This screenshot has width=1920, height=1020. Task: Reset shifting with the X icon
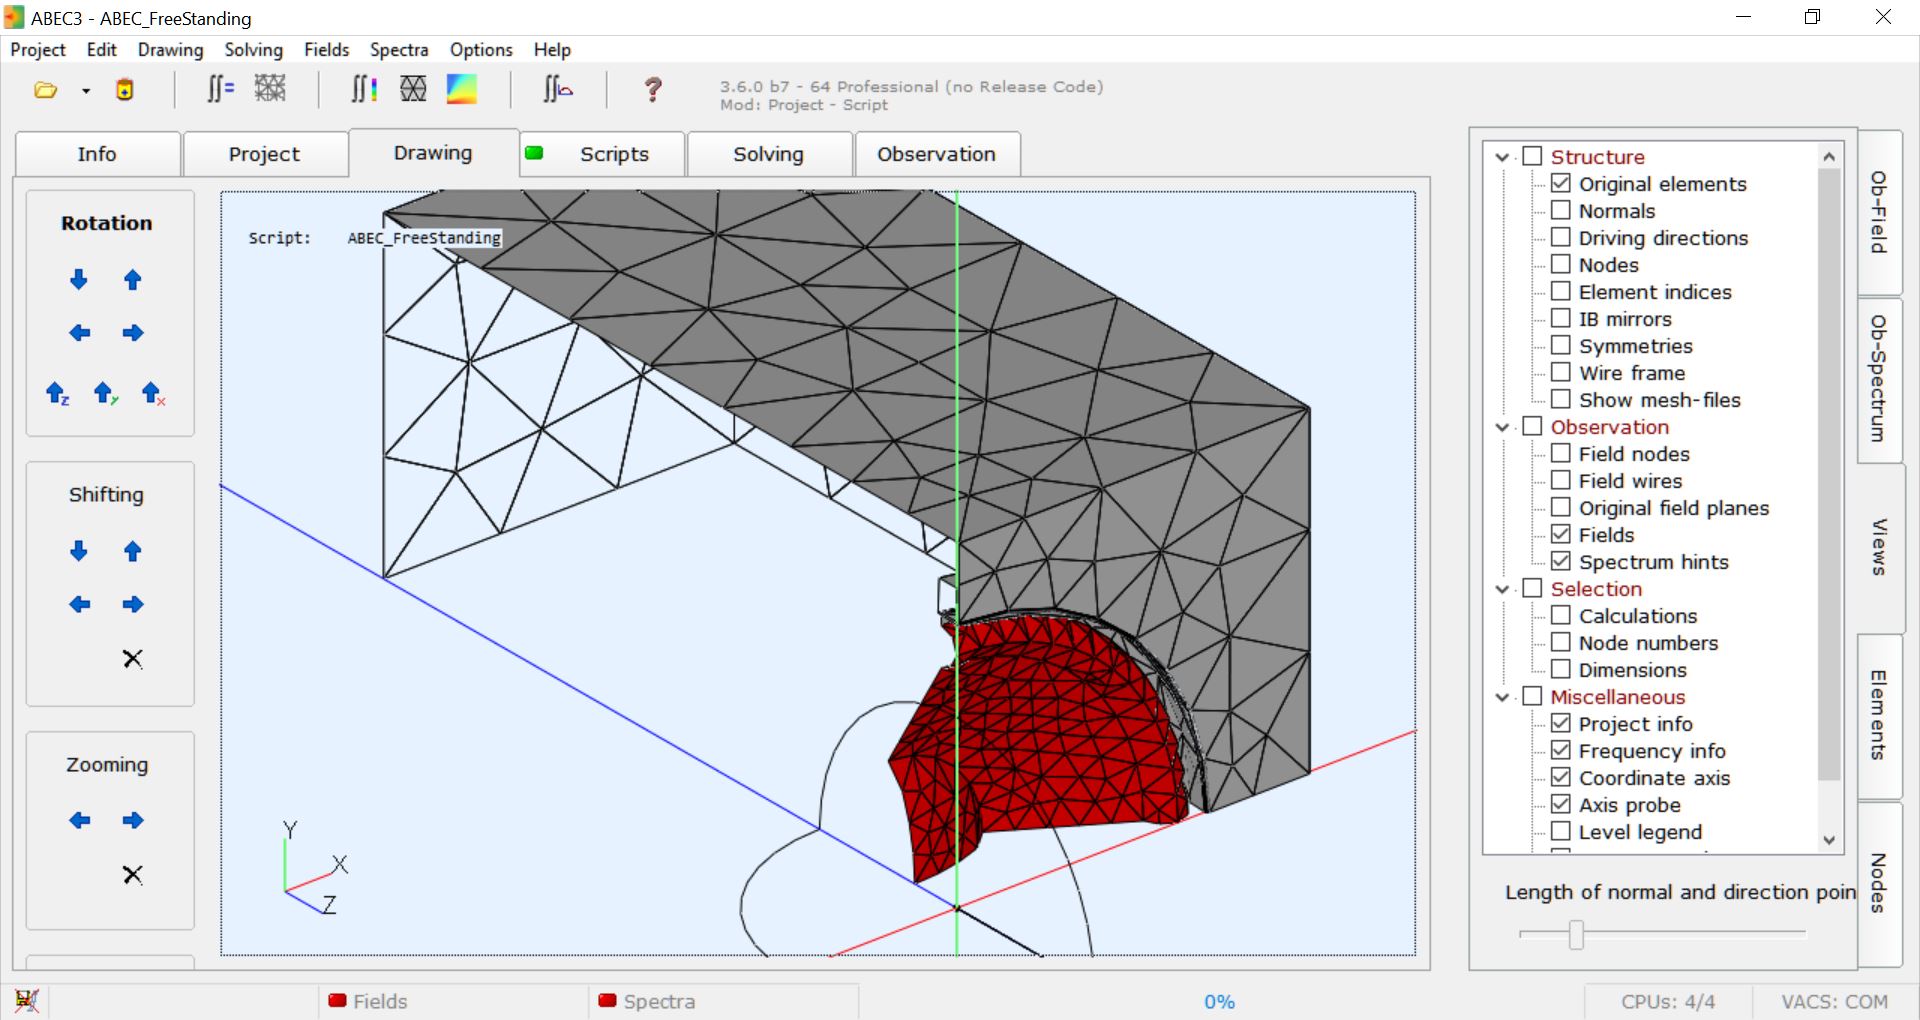[x=133, y=659]
